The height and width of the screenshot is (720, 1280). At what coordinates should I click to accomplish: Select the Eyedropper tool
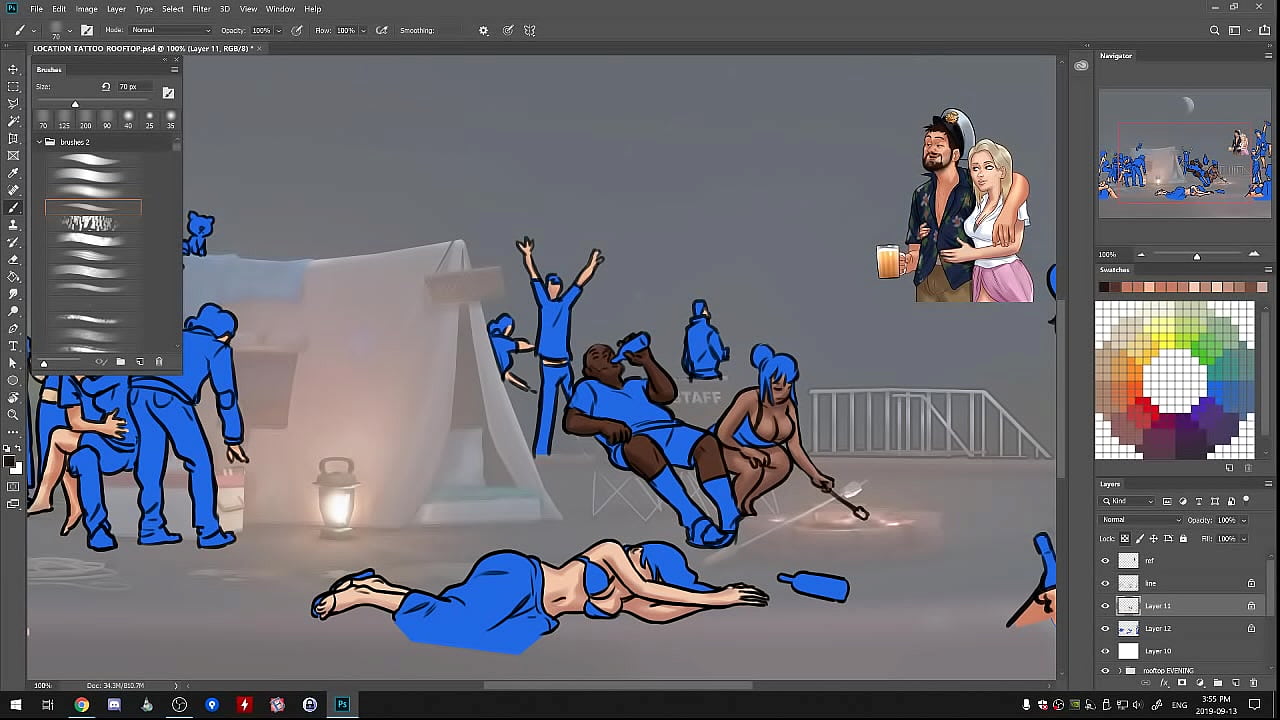click(13, 173)
